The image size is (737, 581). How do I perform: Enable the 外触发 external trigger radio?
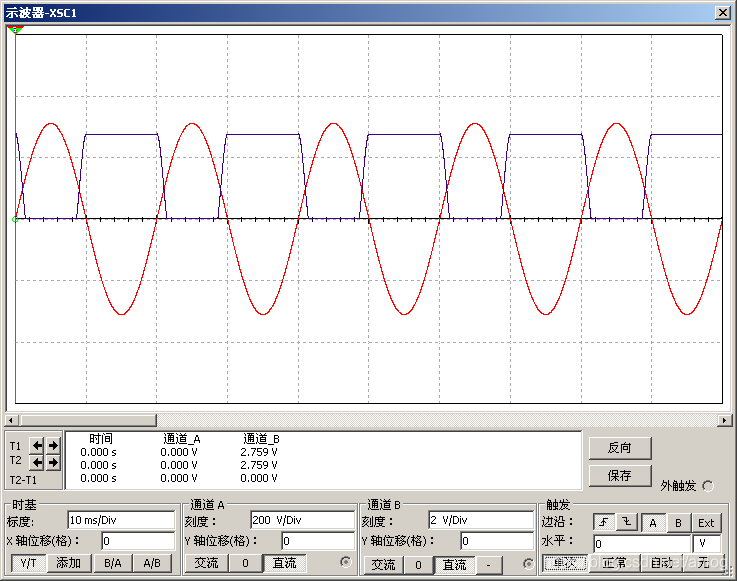point(707,486)
